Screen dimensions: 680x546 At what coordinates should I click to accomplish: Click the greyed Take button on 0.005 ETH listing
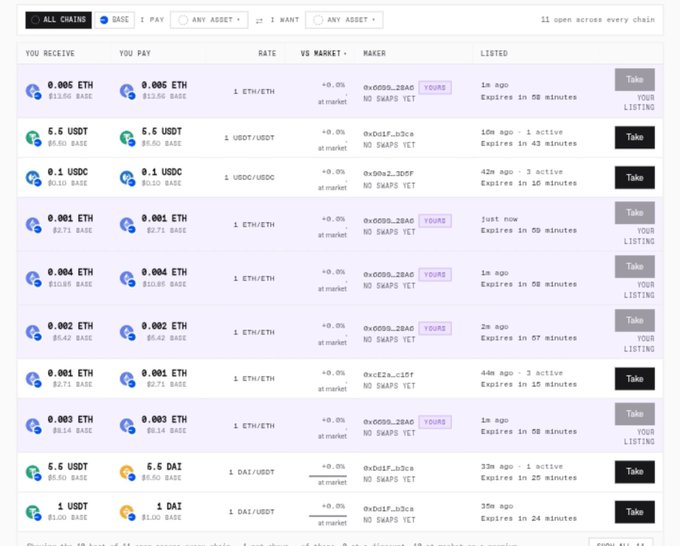click(634, 79)
